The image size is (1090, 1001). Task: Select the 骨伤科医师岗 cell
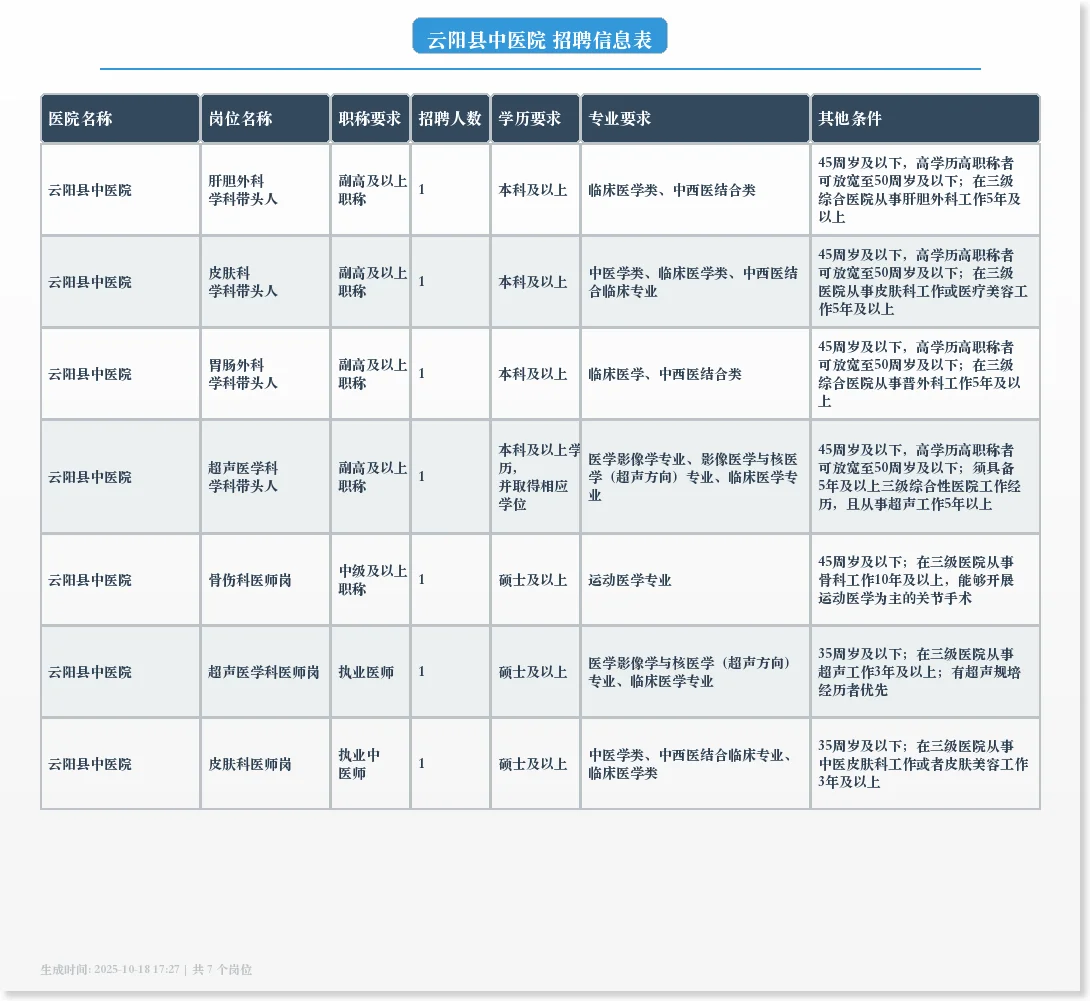coord(265,580)
